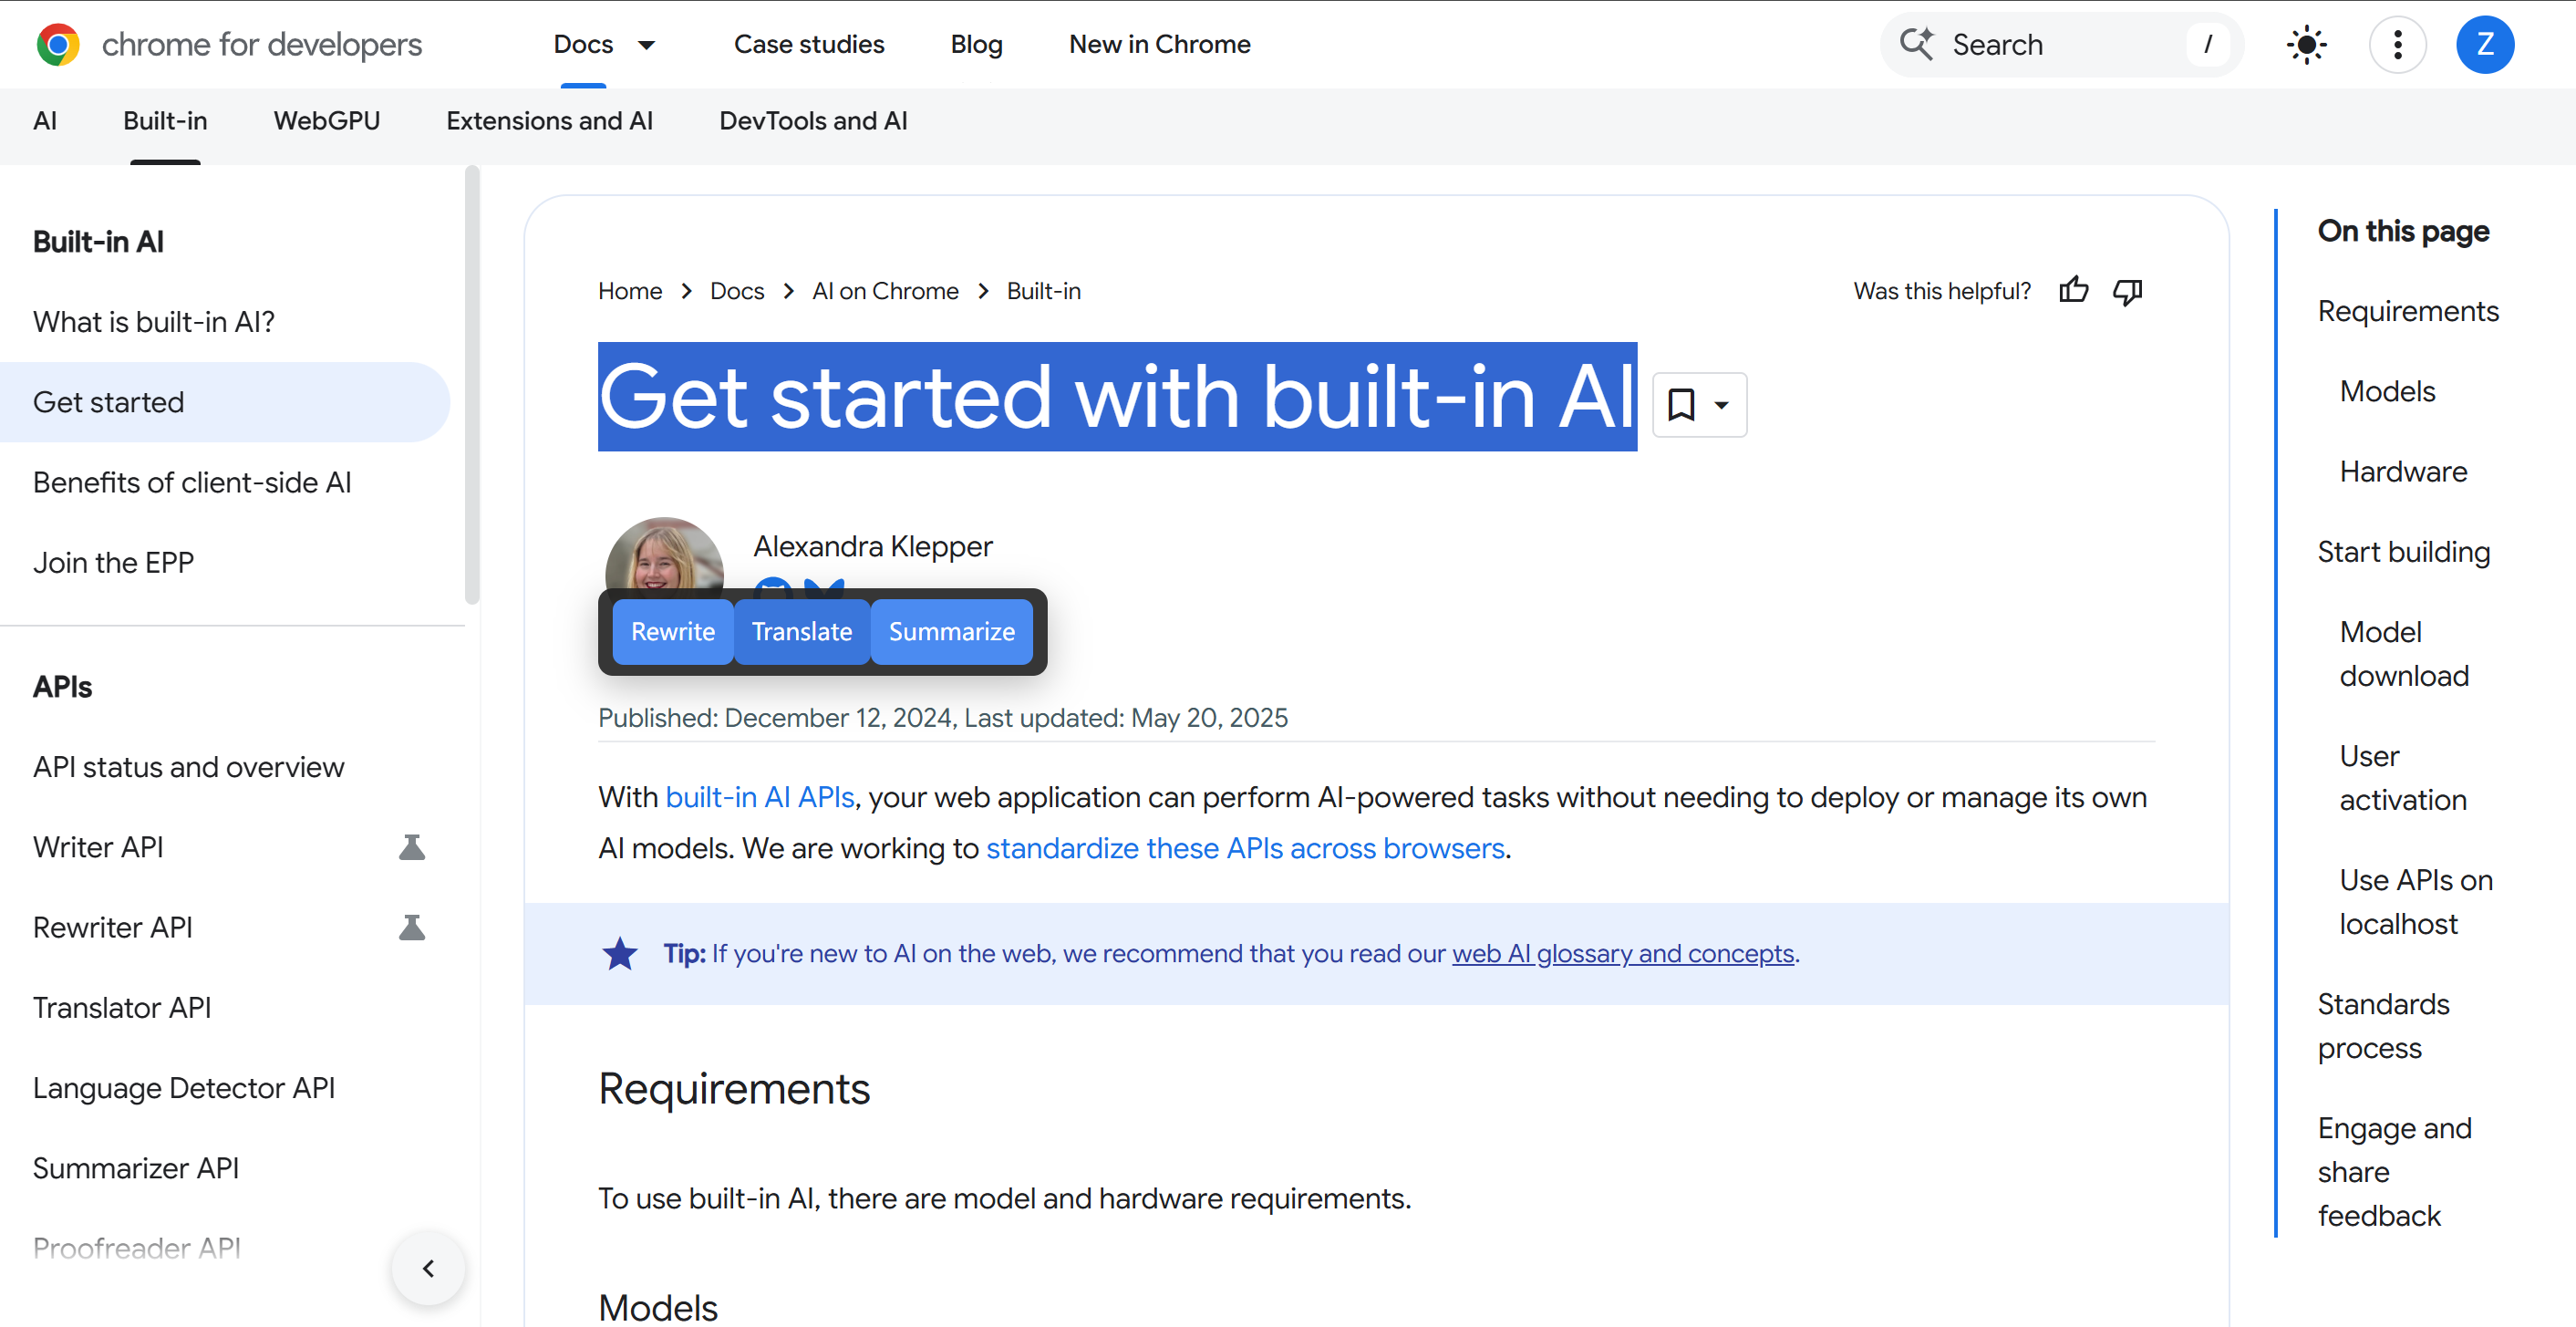Switch to the WebGPU tab
This screenshot has width=2576, height=1327.
(326, 120)
